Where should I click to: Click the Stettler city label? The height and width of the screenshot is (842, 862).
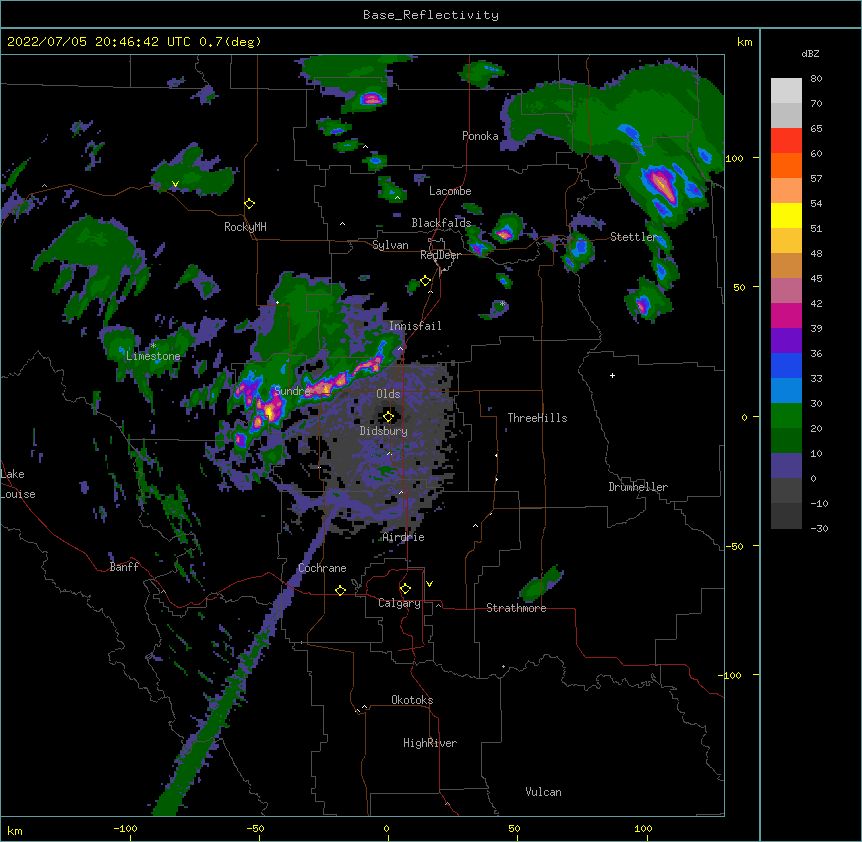(633, 237)
